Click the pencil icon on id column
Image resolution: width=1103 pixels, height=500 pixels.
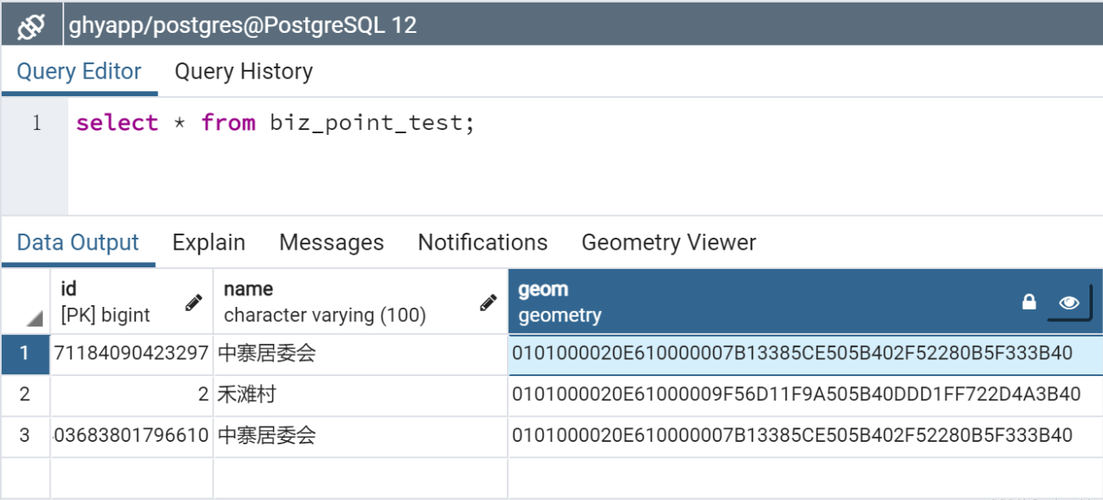tap(193, 303)
